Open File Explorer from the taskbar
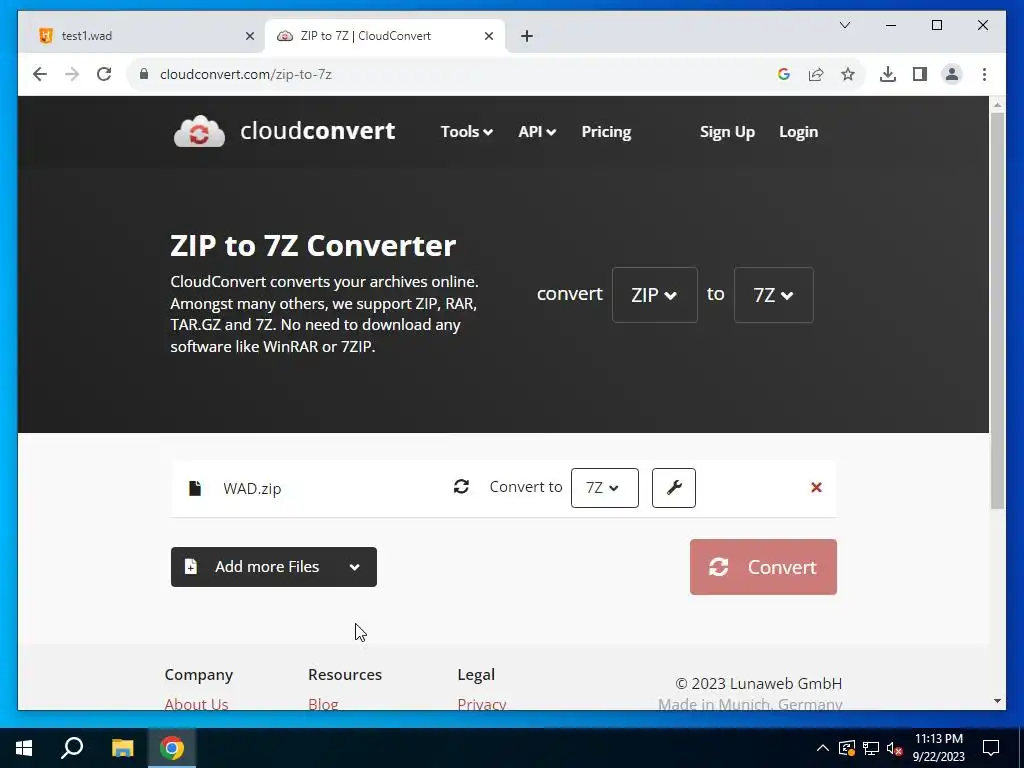1024x768 pixels. (x=122, y=748)
